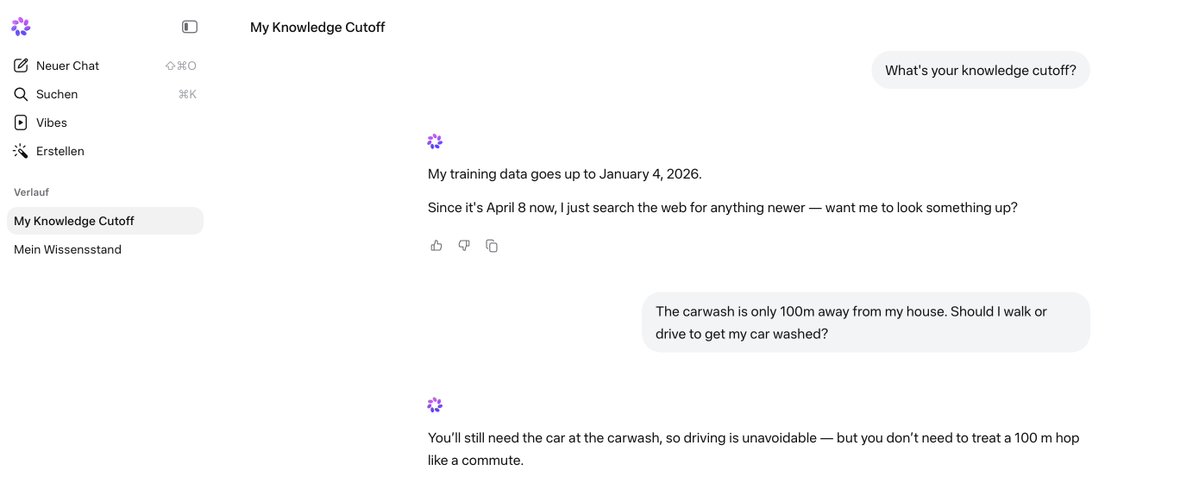The height and width of the screenshot is (483, 1199).
Task: Open the Vibes section
Action: click(52, 123)
